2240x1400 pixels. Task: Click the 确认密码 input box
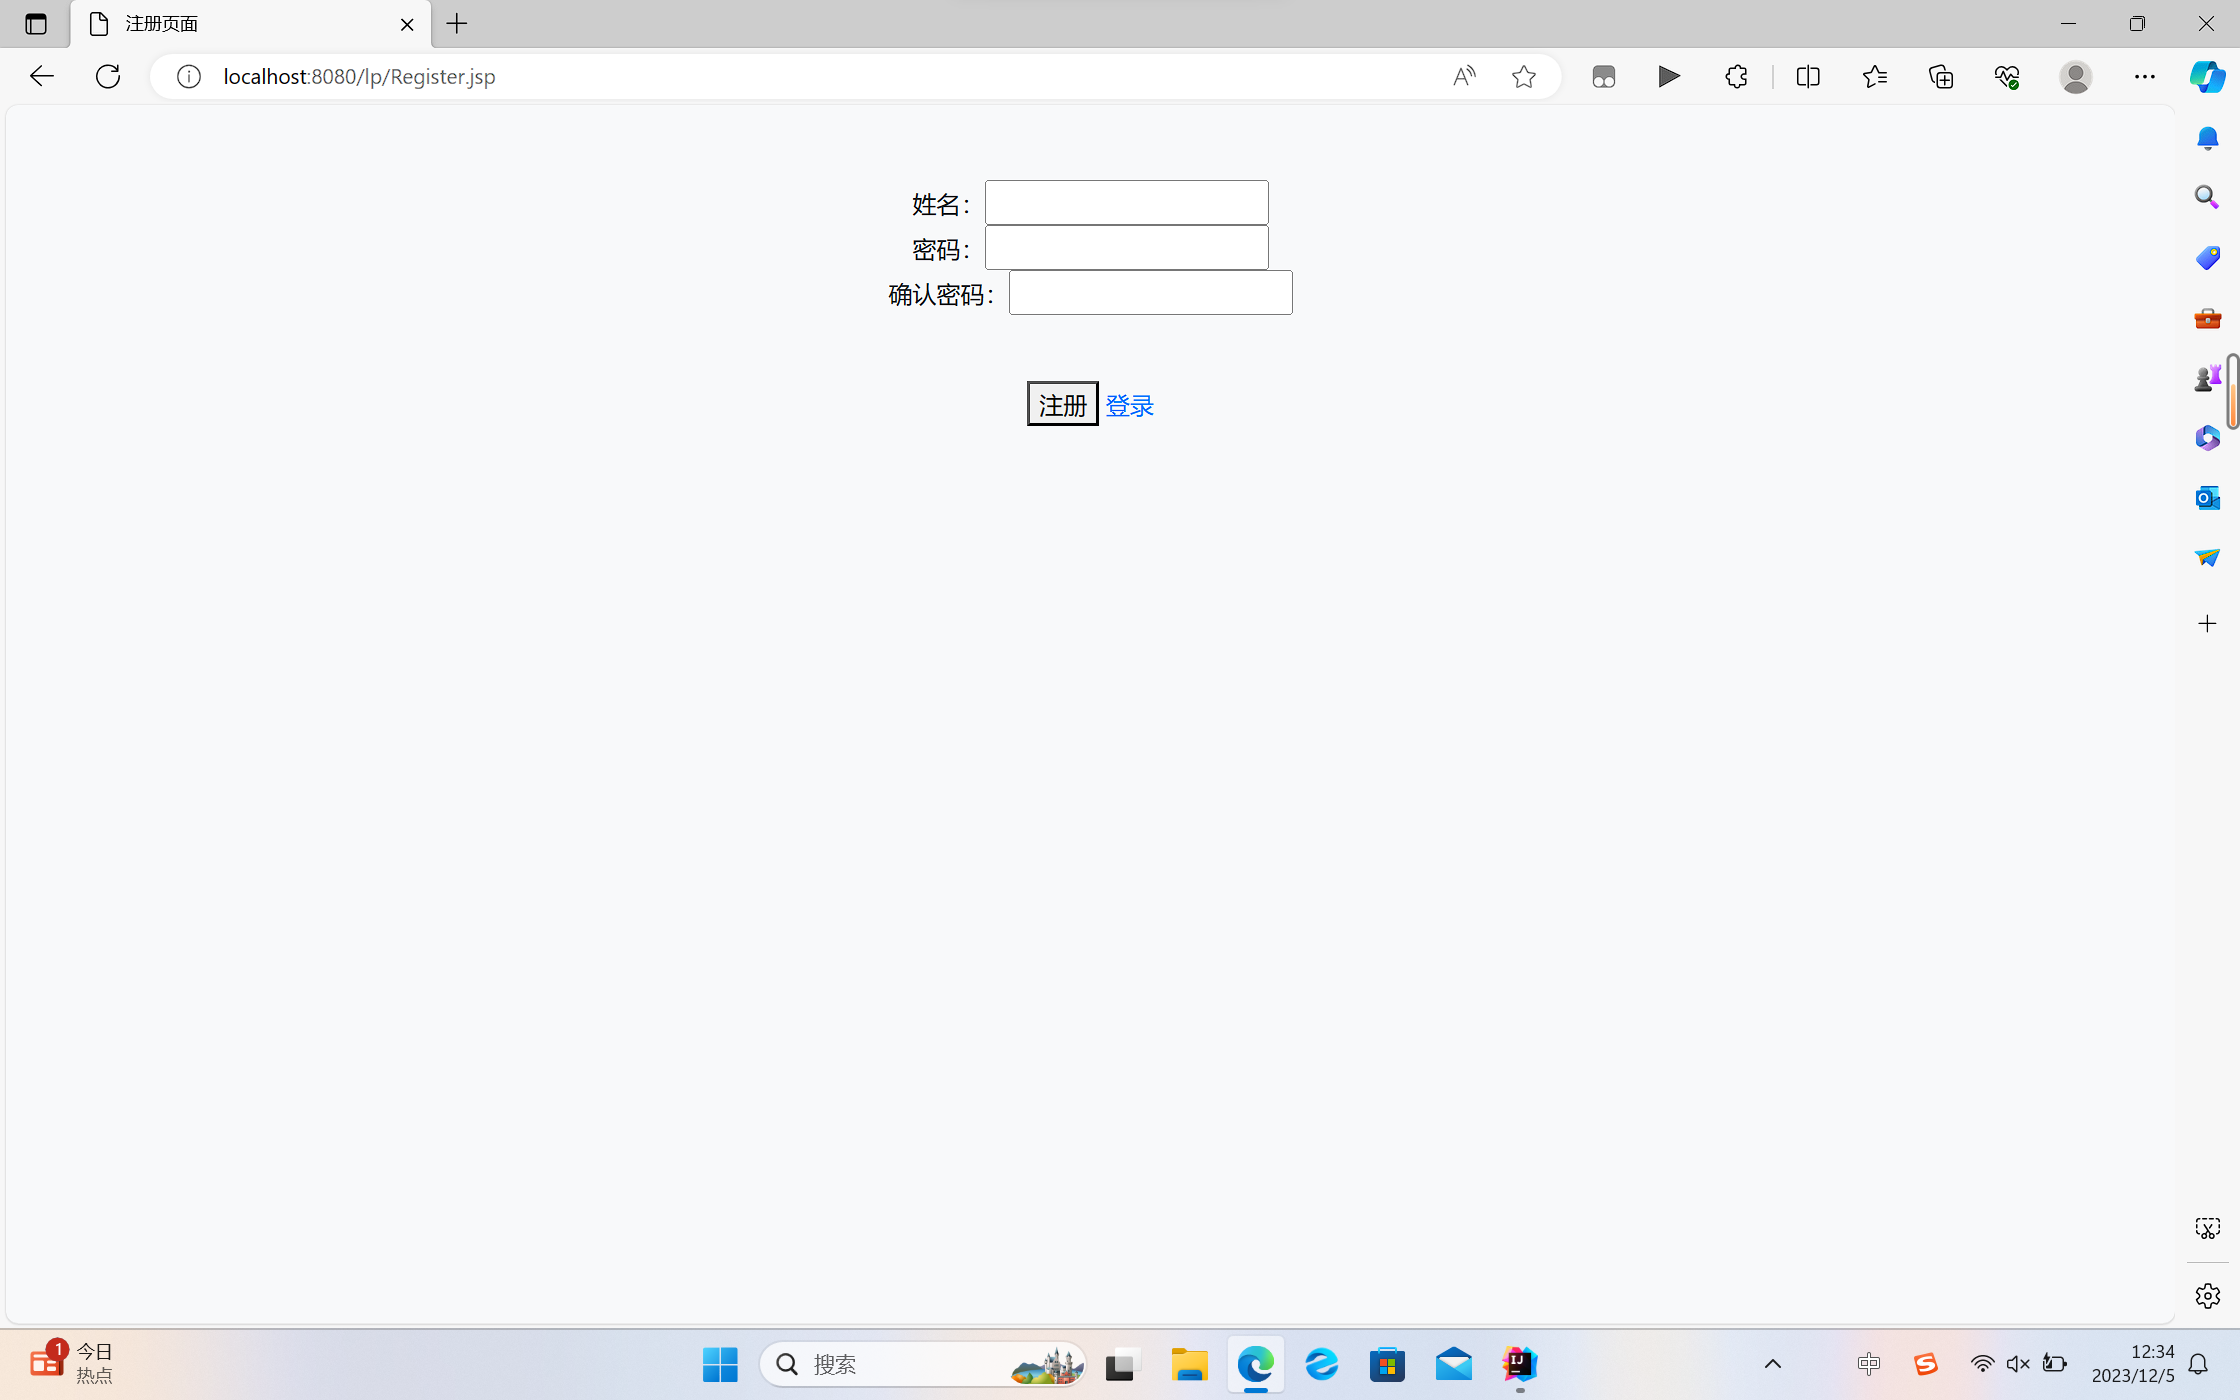[x=1150, y=293]
